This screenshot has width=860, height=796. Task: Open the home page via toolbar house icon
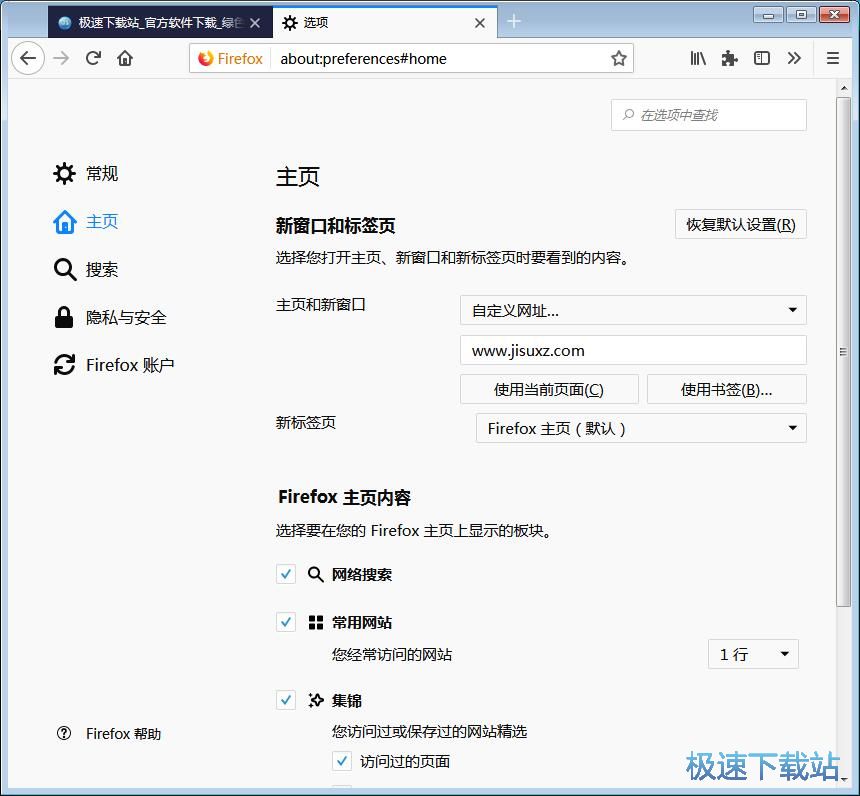point(125,58)
